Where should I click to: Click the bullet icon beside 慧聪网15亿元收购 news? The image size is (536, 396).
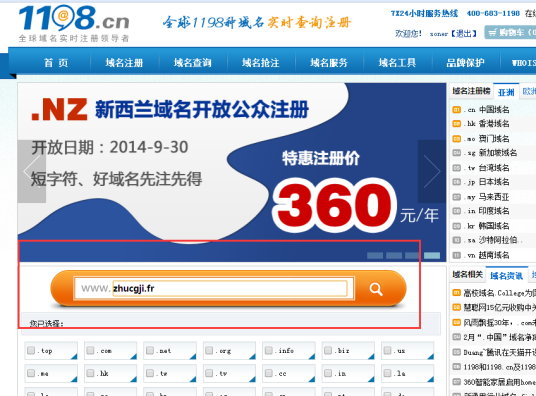(456, 307)
